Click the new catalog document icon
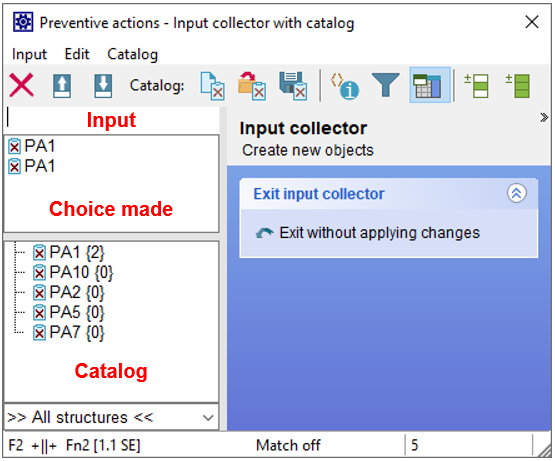This screenshot has width=555, height=461. coord(212,86)
